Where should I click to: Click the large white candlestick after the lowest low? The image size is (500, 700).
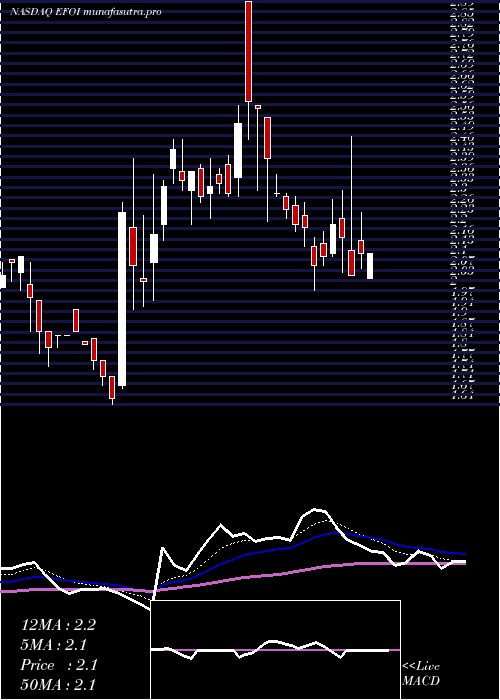122,299
